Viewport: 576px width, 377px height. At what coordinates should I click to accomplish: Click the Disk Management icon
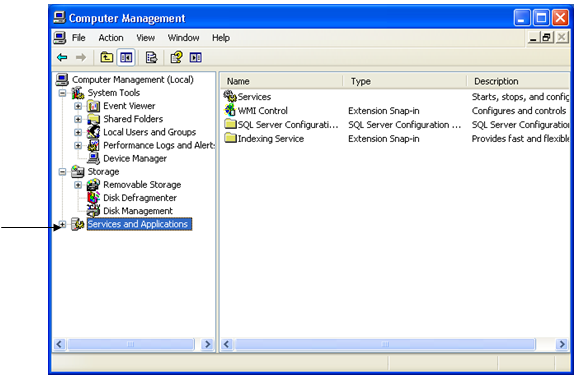pyautogui.click(x=93, y=211)
